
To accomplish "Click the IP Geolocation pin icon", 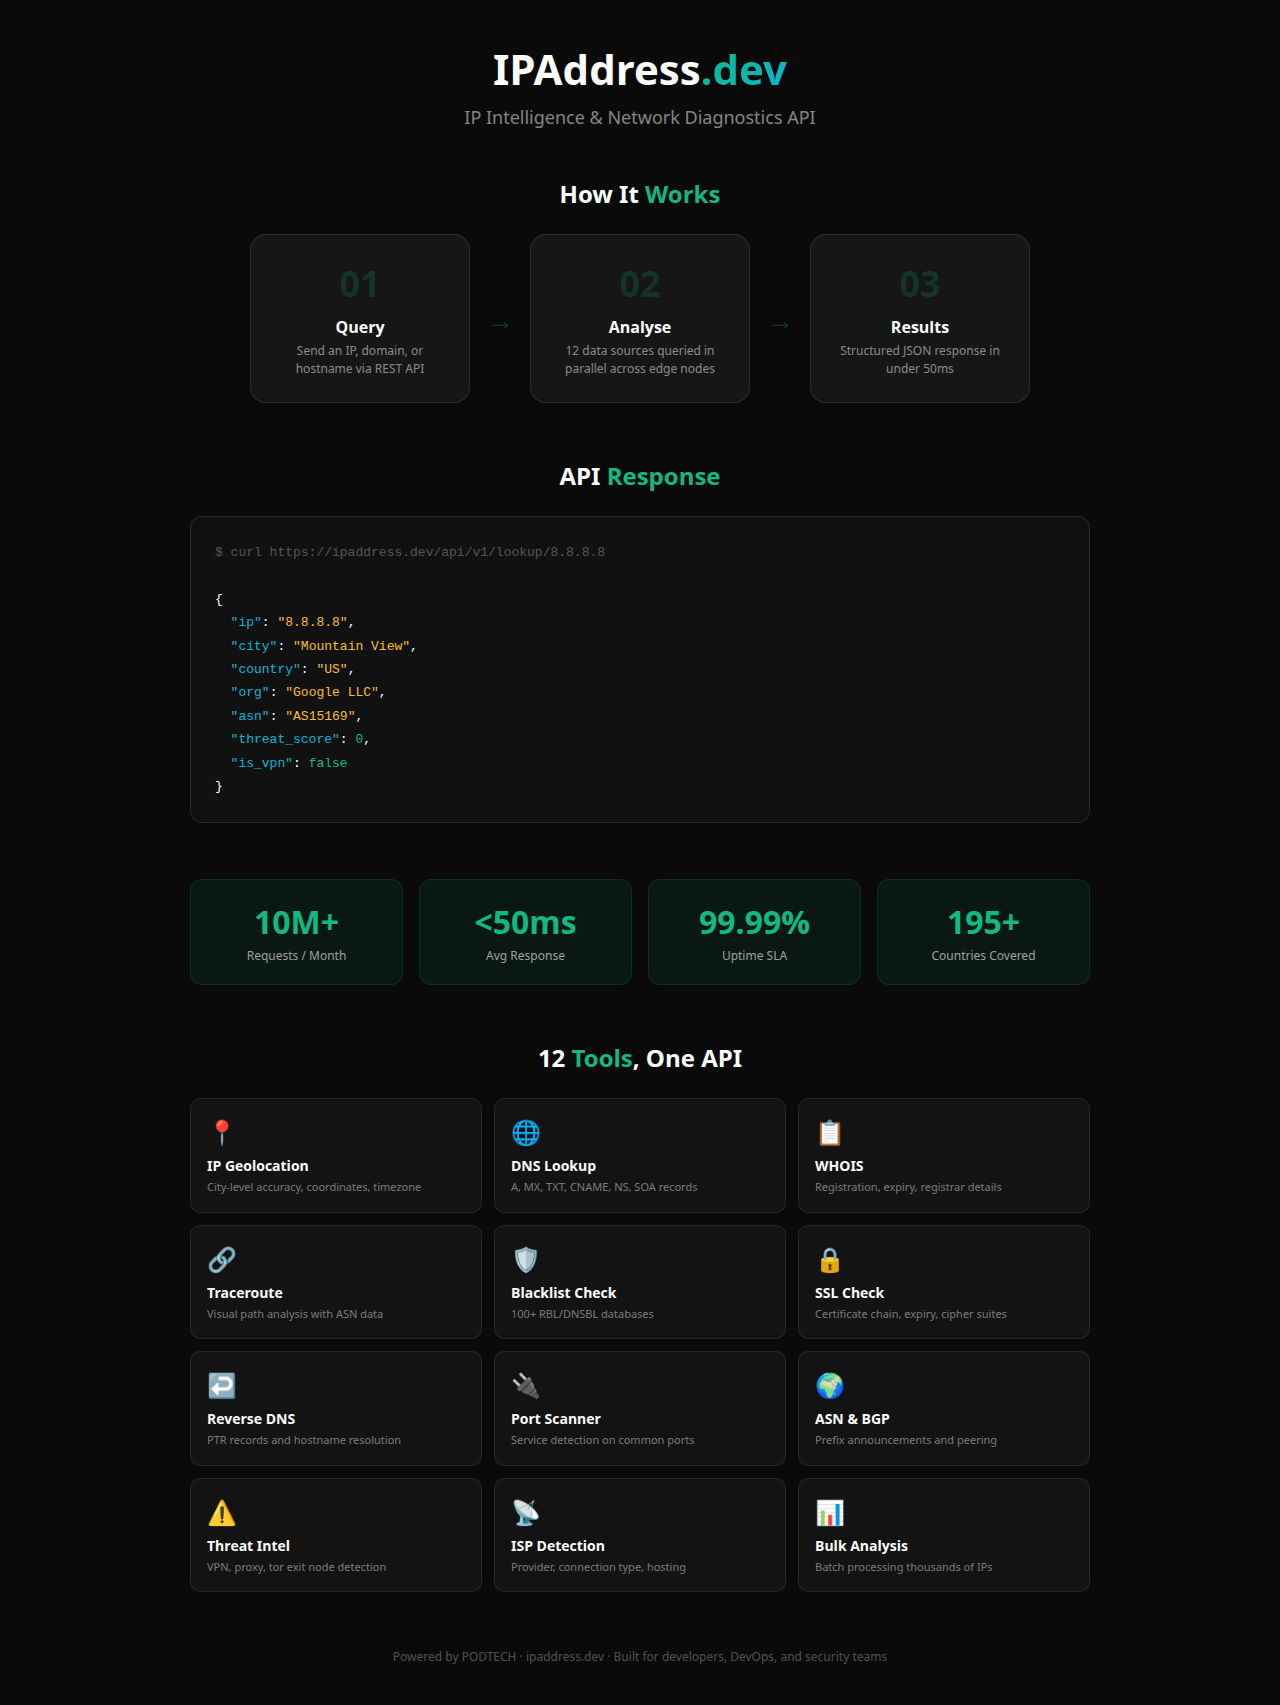I will coord(222,1133).
